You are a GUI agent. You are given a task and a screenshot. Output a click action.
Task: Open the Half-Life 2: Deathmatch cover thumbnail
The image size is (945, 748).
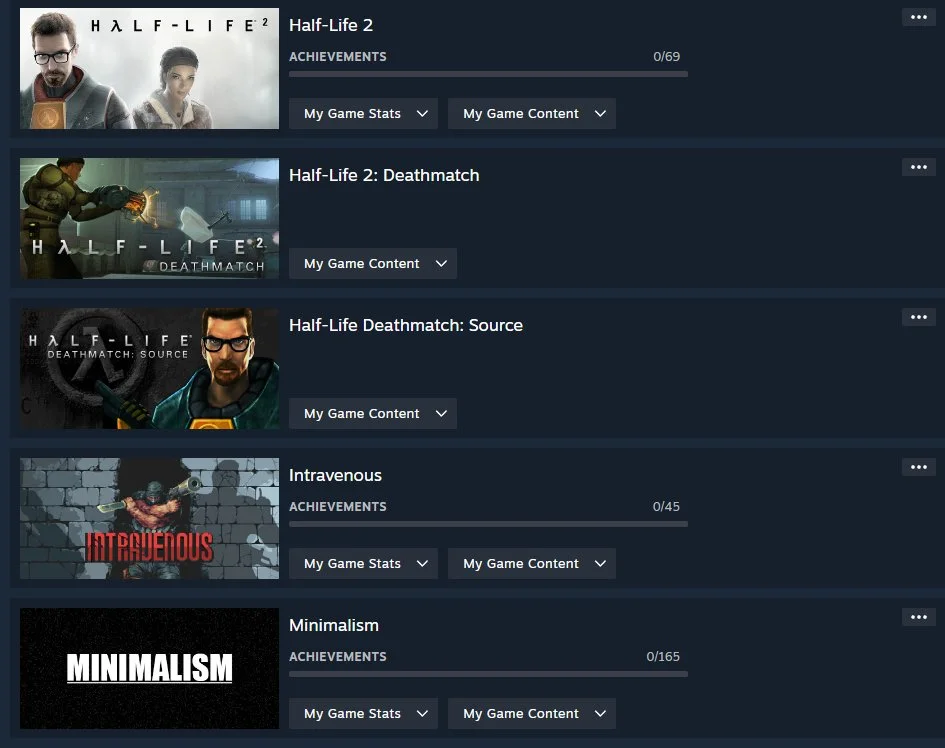pos(149,219)
